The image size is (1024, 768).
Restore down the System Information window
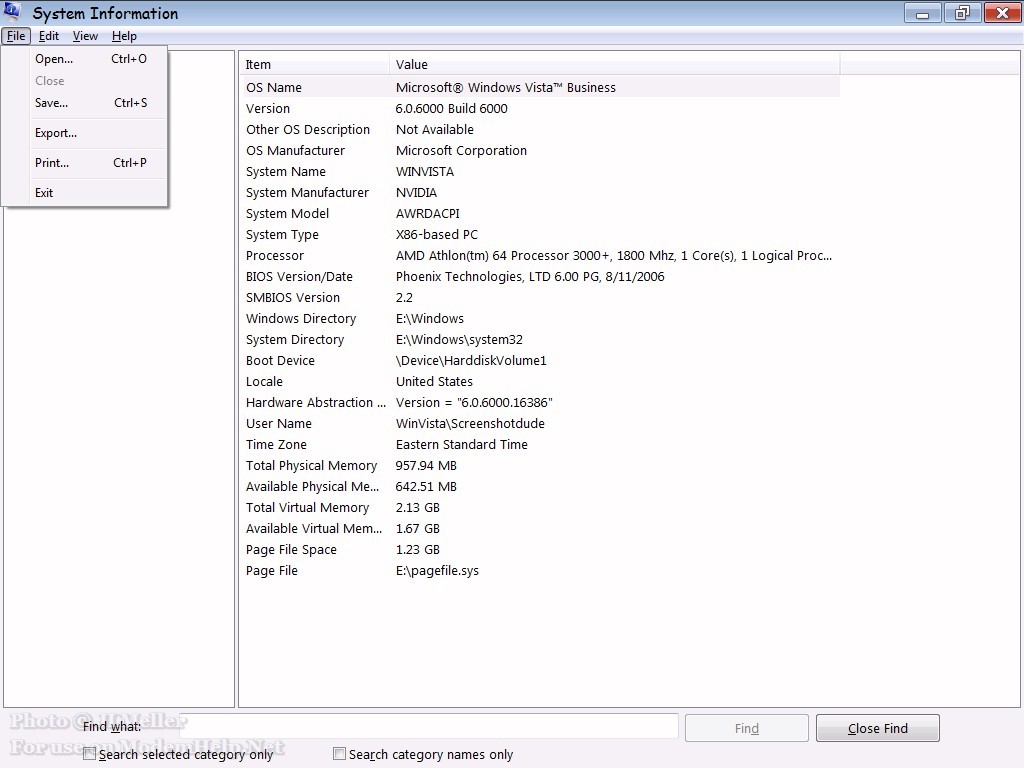coord(962,13)
